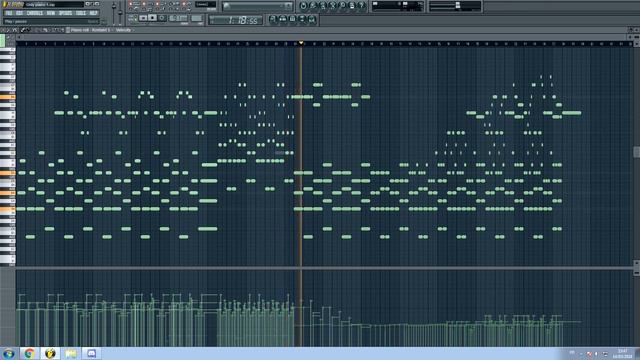Viewport: 640px width, 360px height.
Task: Click the output level monitor panel
Action: click(455, 6)
